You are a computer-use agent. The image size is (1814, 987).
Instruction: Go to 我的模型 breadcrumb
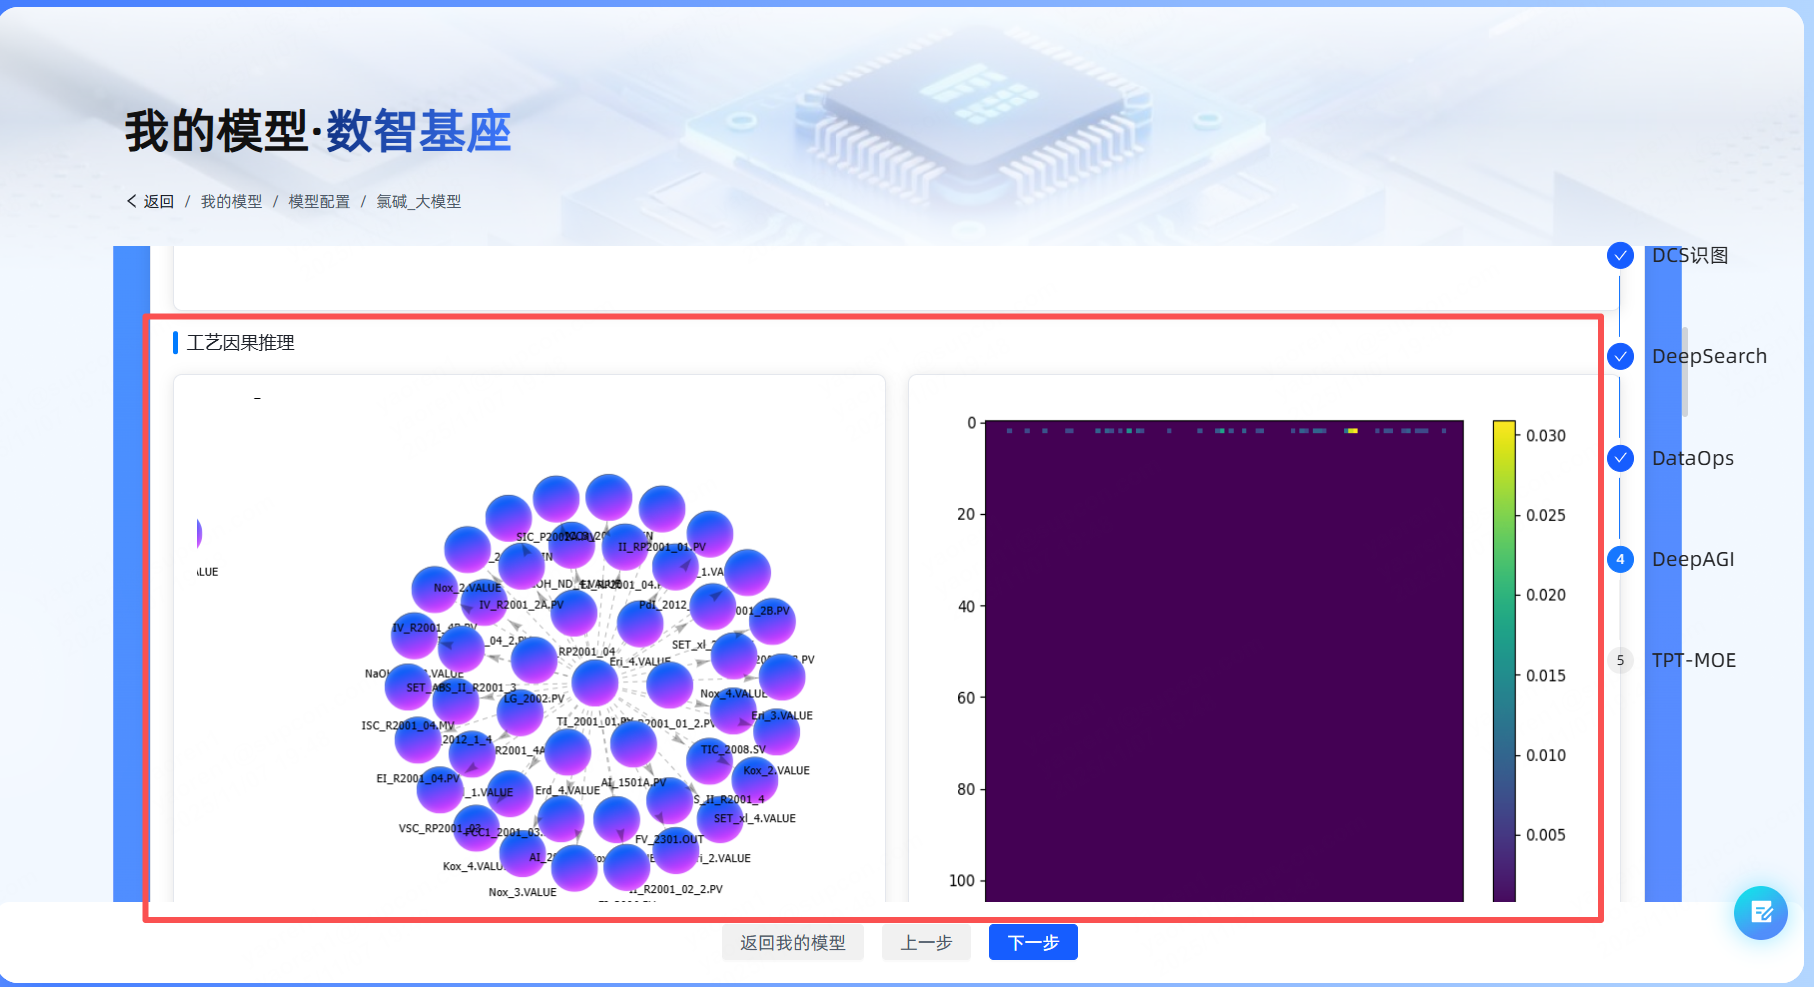[x=231, y=201]
